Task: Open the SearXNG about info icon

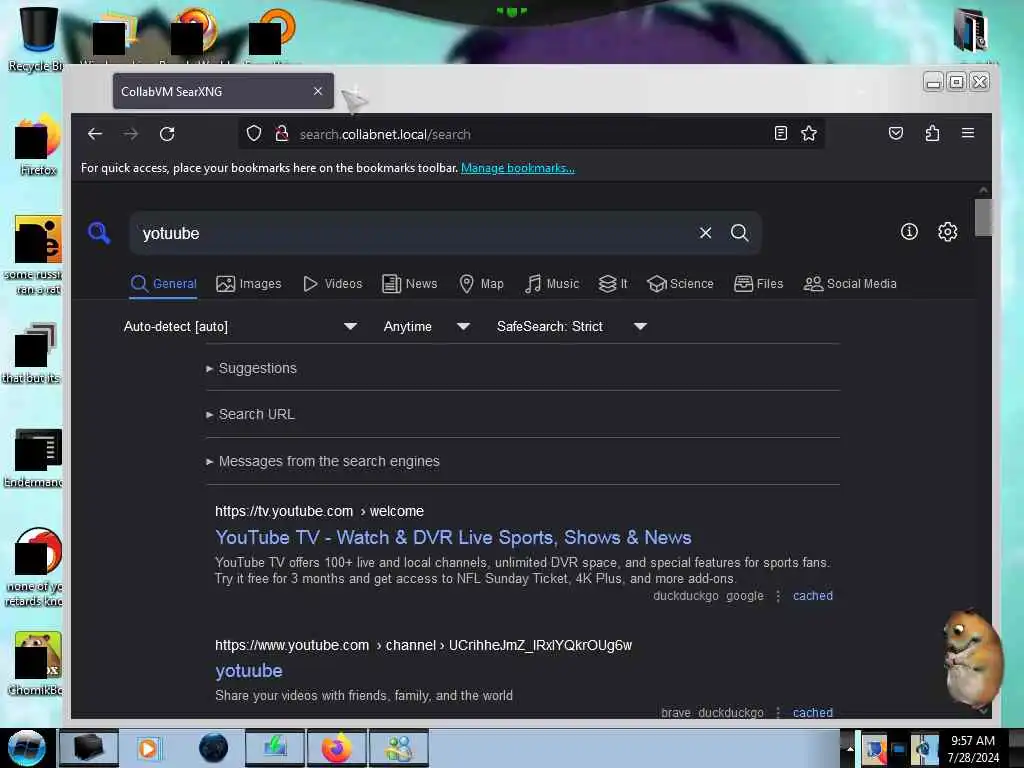Action: 909,232
